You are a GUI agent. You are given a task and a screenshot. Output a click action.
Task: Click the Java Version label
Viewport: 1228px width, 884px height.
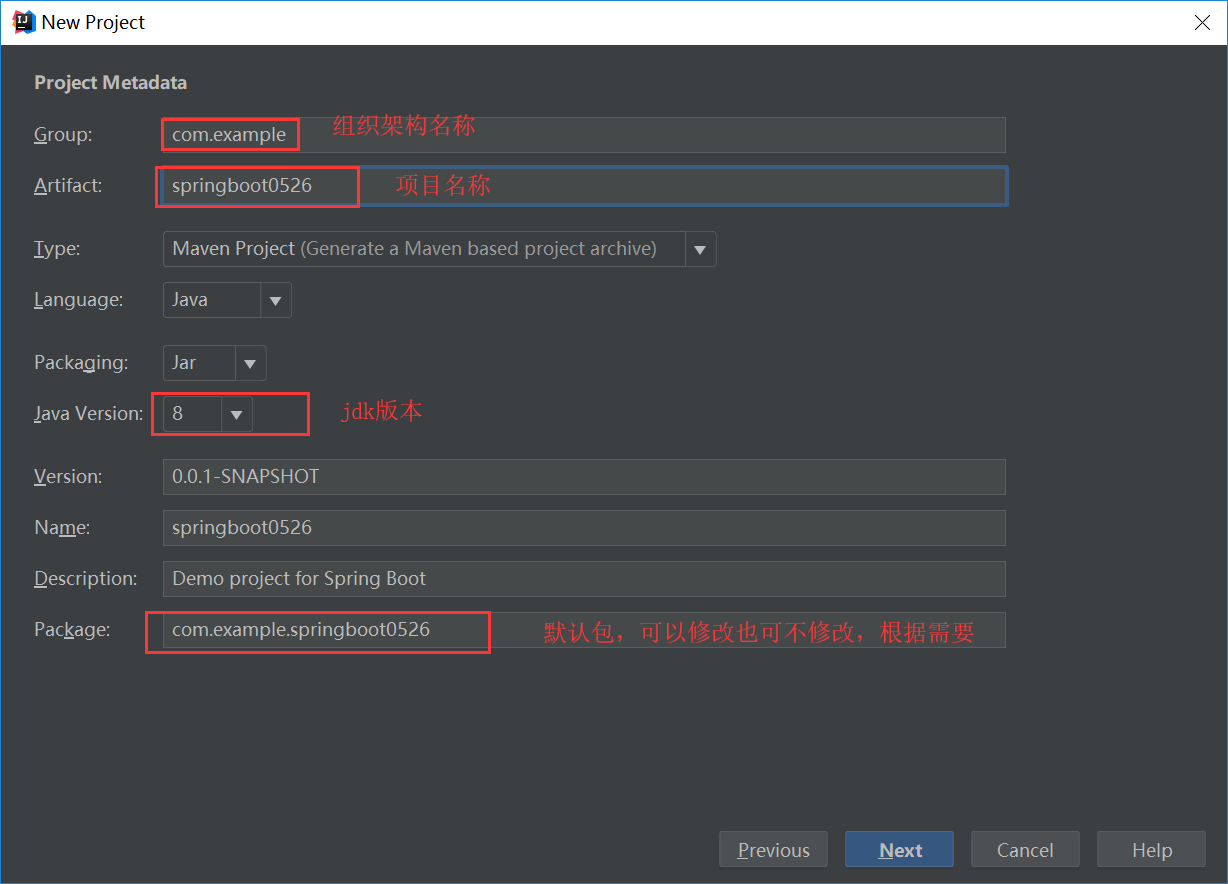89,414
